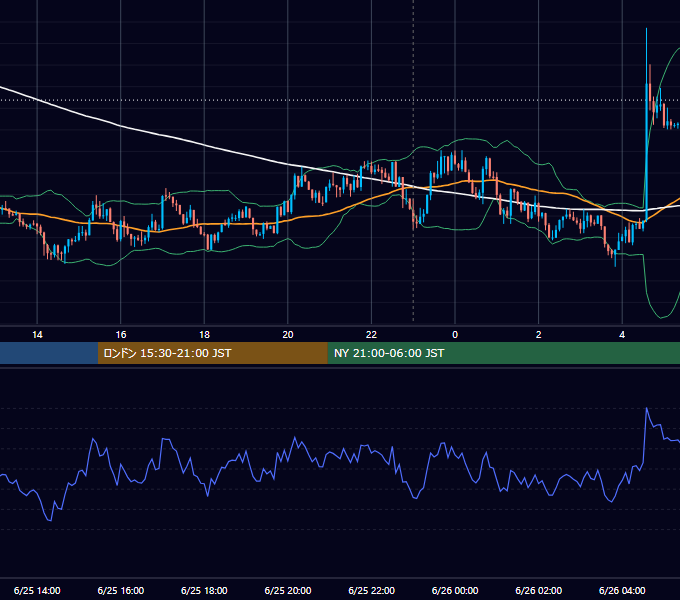This screenshot has width=680, height=600.
Task: Click the 2 hour label on price chart axis
Action: point(539,335)
